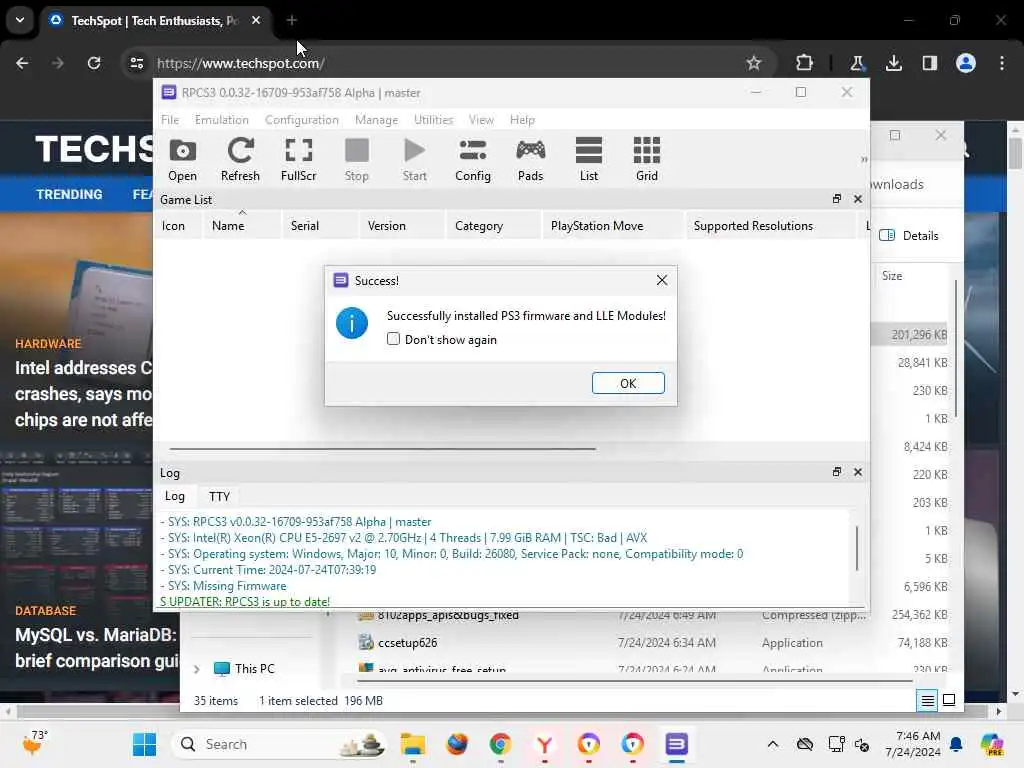Click the Icon column header

click(x=178, y=225)
